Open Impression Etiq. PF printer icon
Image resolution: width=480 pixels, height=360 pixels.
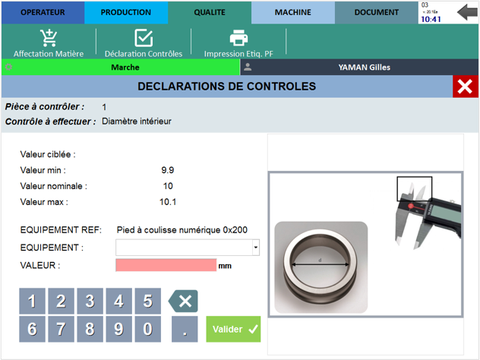click(x=239, y=38)
